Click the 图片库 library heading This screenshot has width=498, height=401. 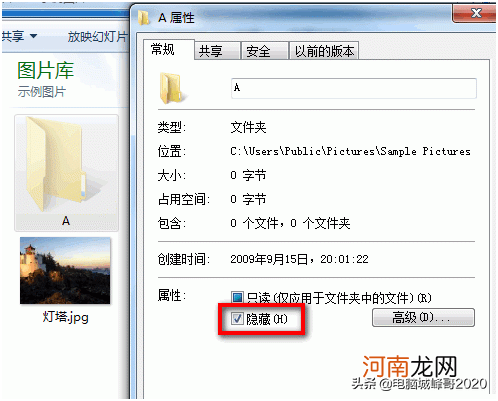(x=45, y=70)
